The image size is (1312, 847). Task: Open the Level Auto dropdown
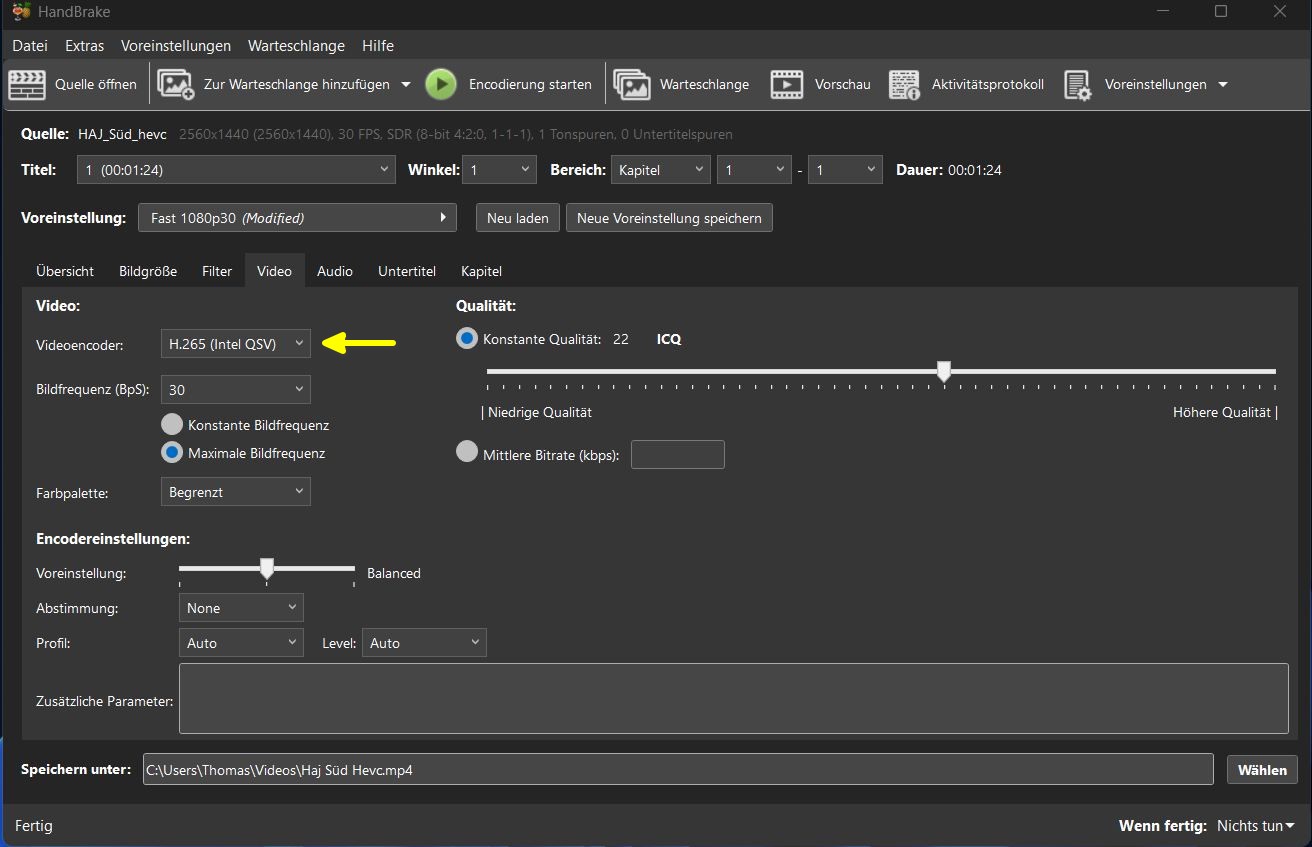(424, 643)
